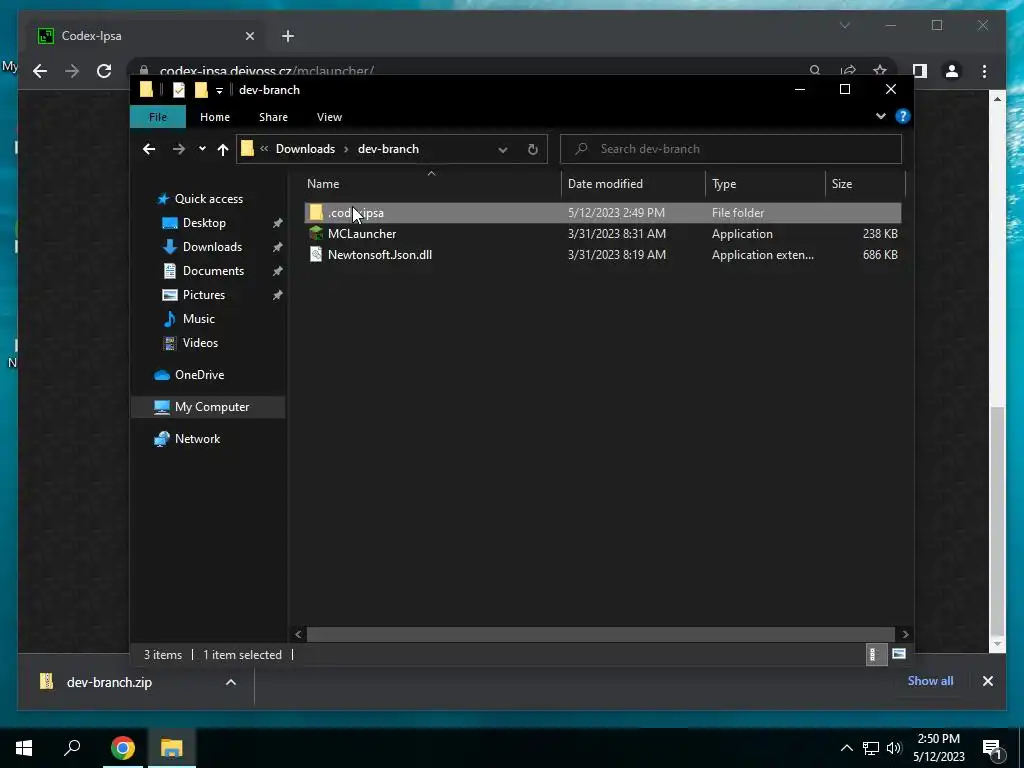The width and height of the screenshot is (1024, 768).
Task: Click the Chrome taskbar icon
Action: [x=122, y=748]
